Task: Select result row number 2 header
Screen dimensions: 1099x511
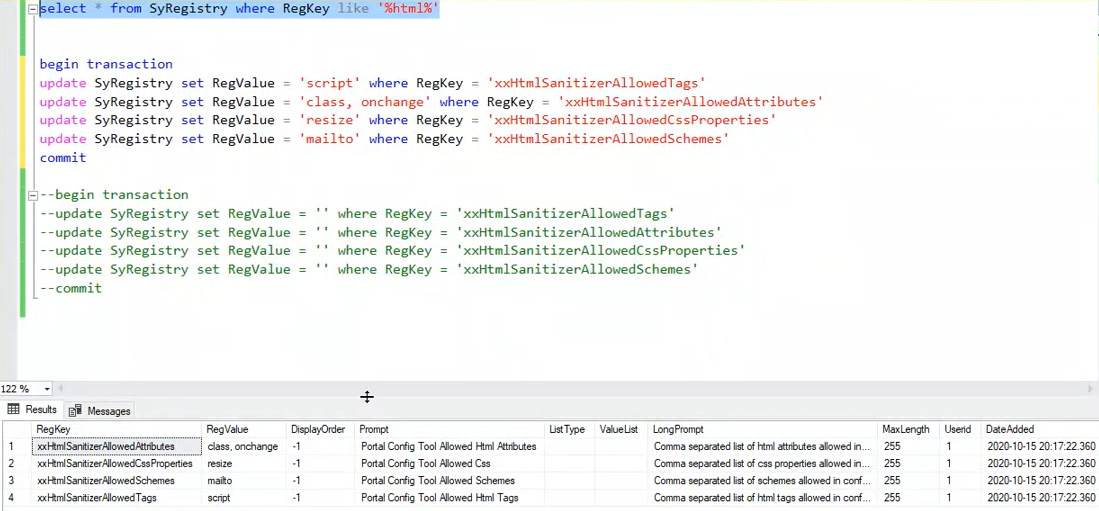Action: (x=16, y=463)
